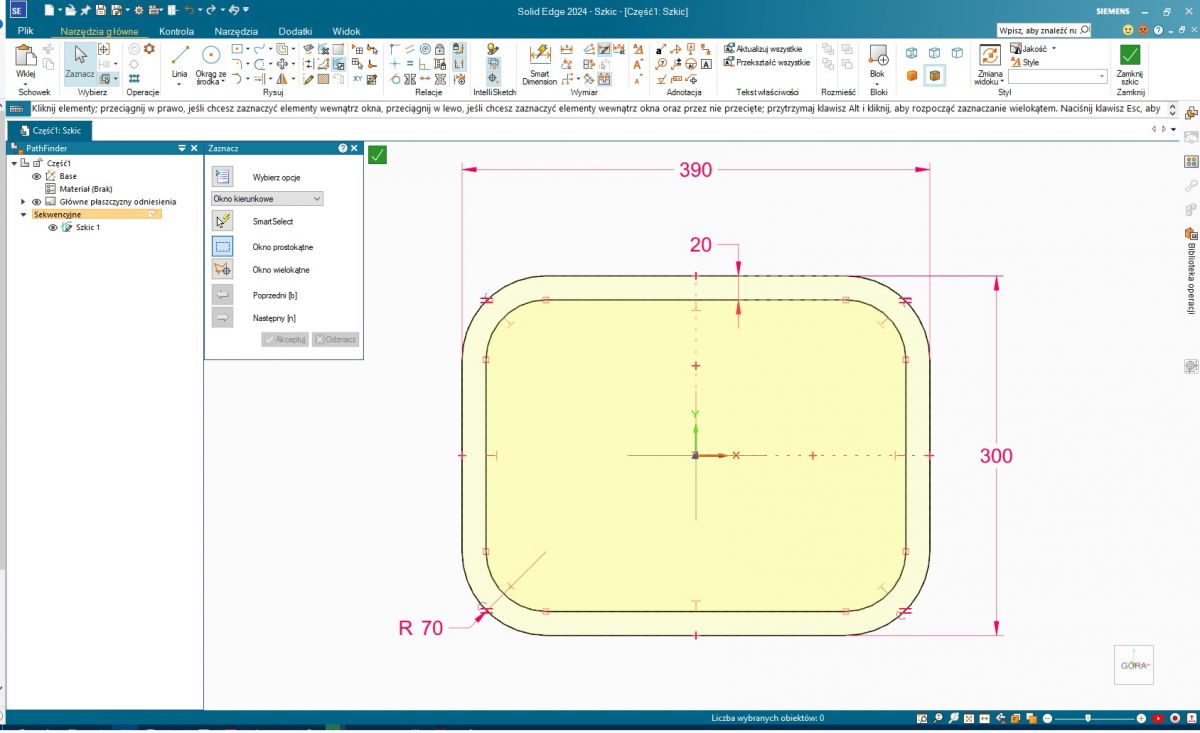
Task: Click the Aktualizuj wszystkie command
Action: 763,48
